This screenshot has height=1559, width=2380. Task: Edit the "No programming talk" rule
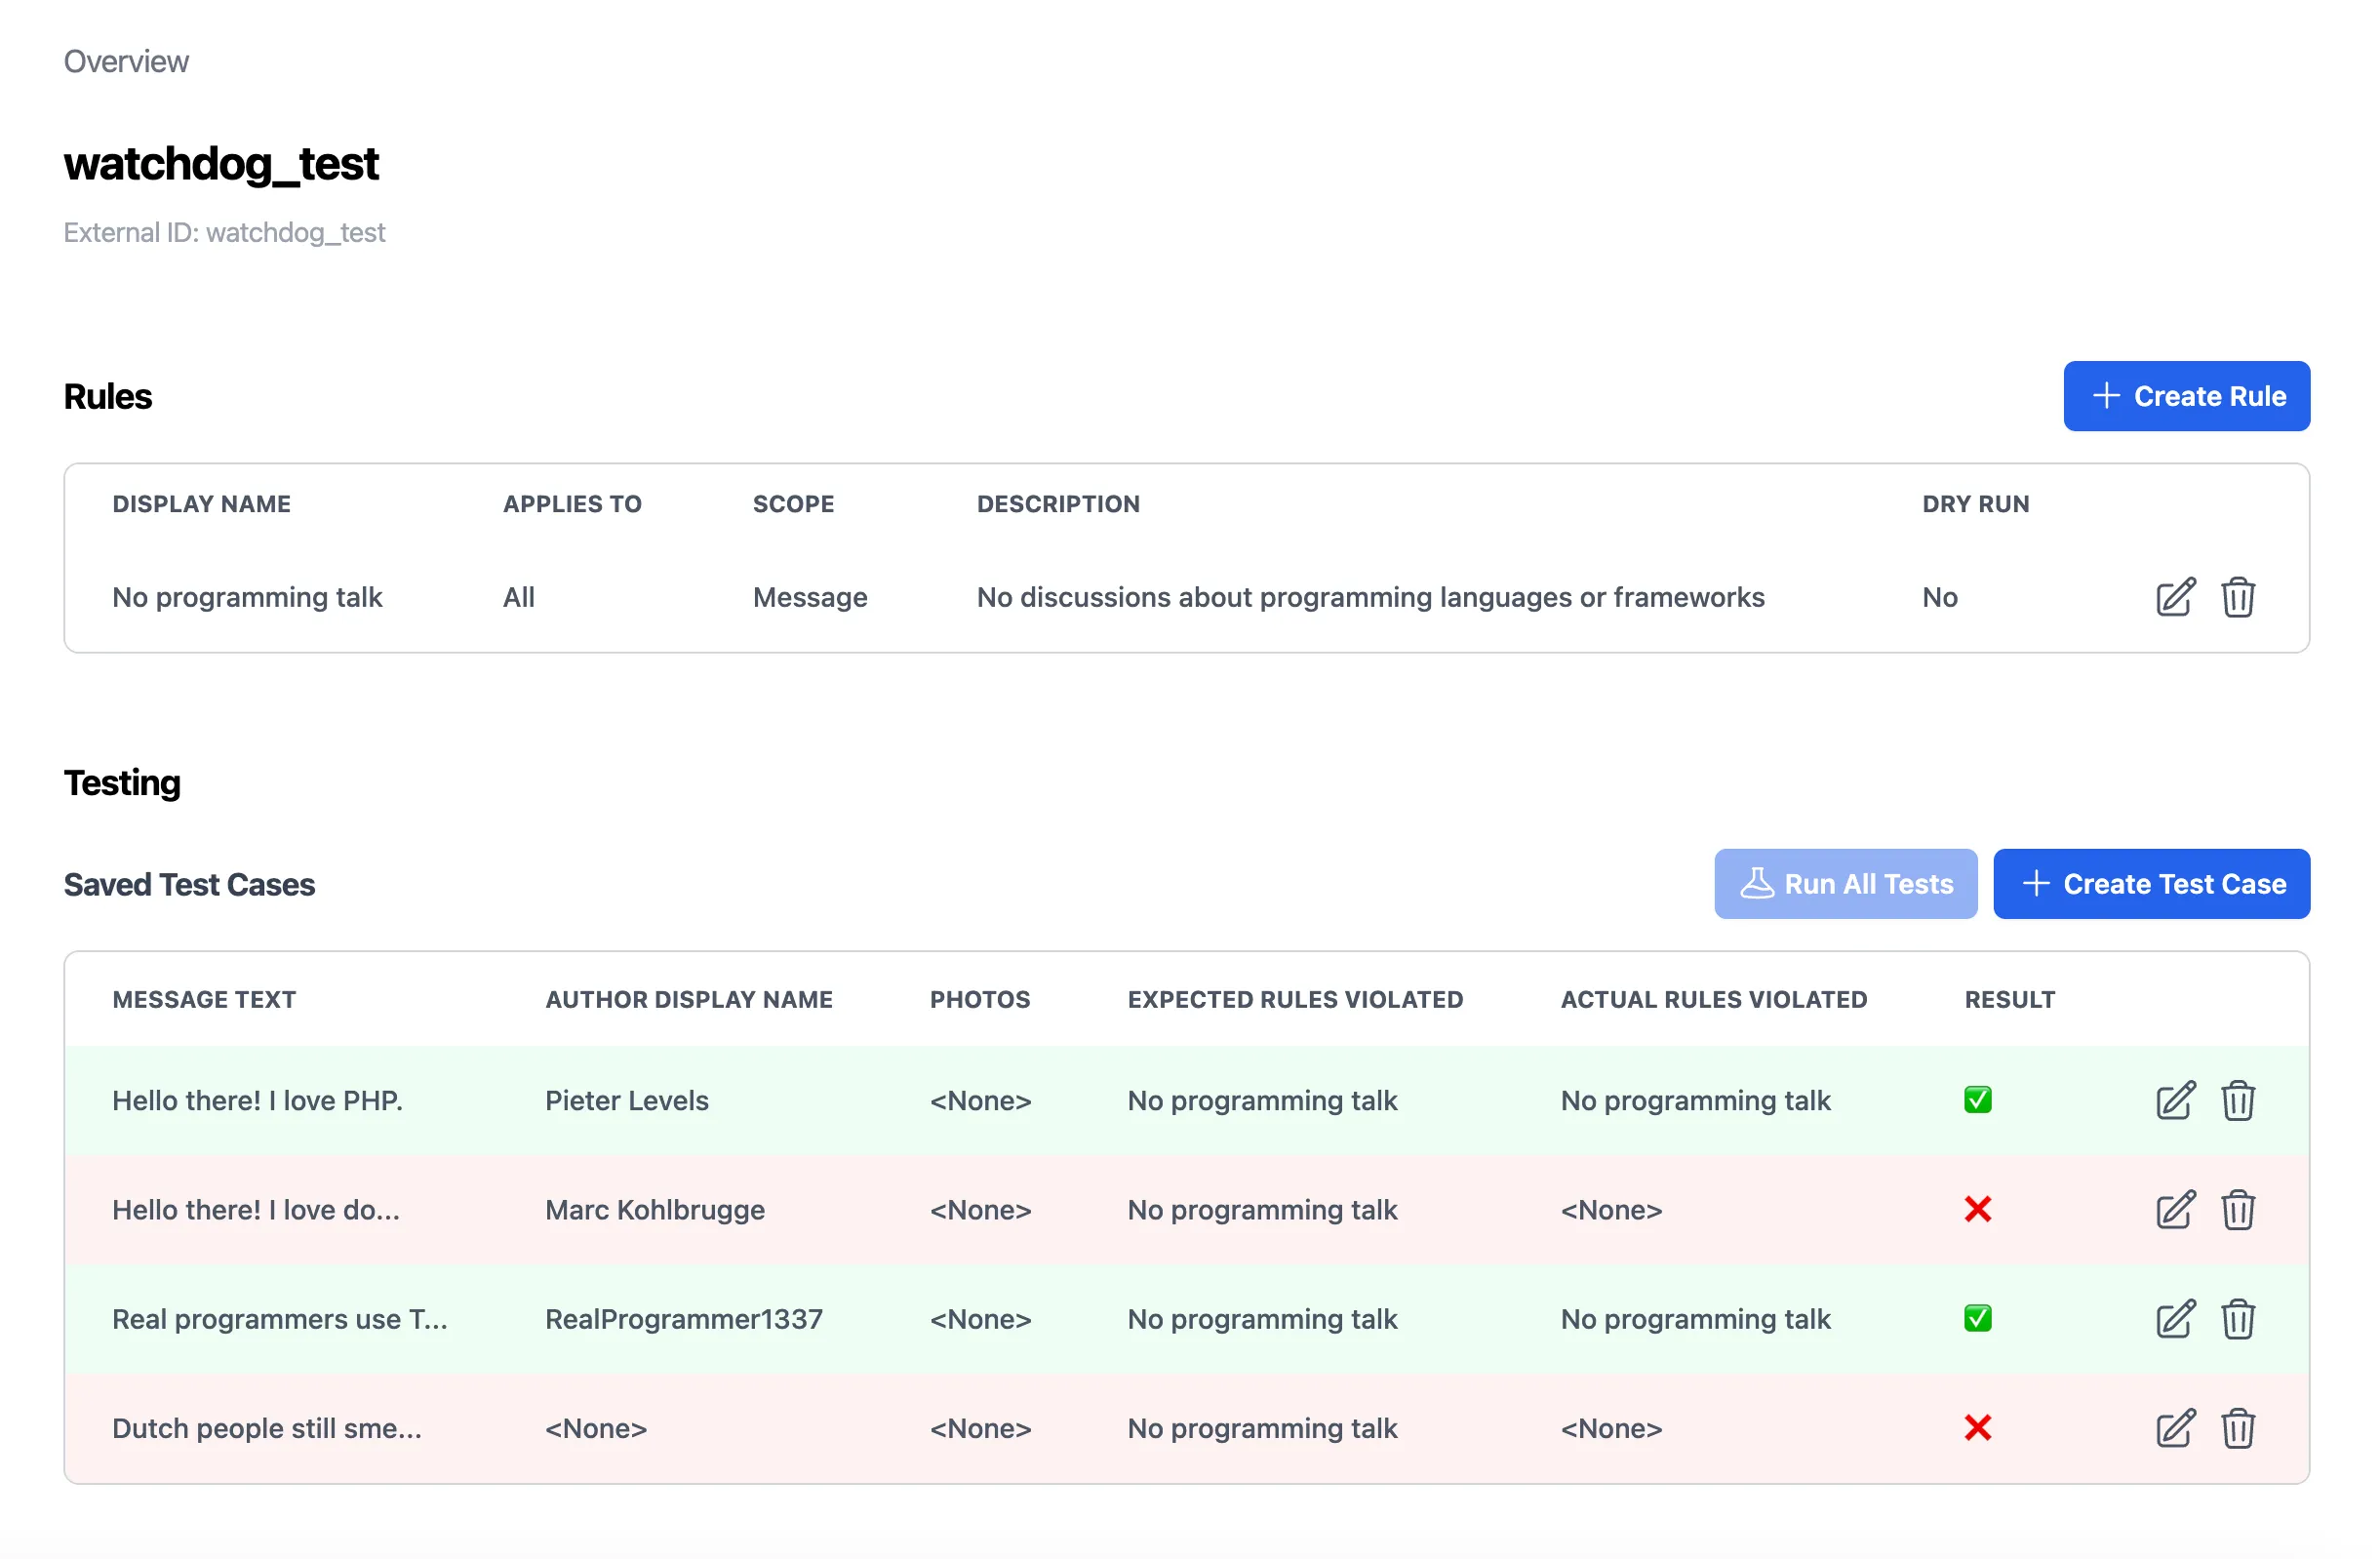(x=2173, y=597)
